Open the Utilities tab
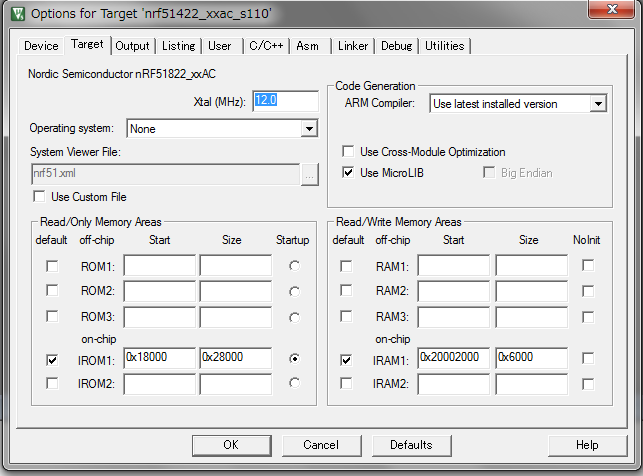The width and height of the screenshot is (643, 476). coord(445,46)
